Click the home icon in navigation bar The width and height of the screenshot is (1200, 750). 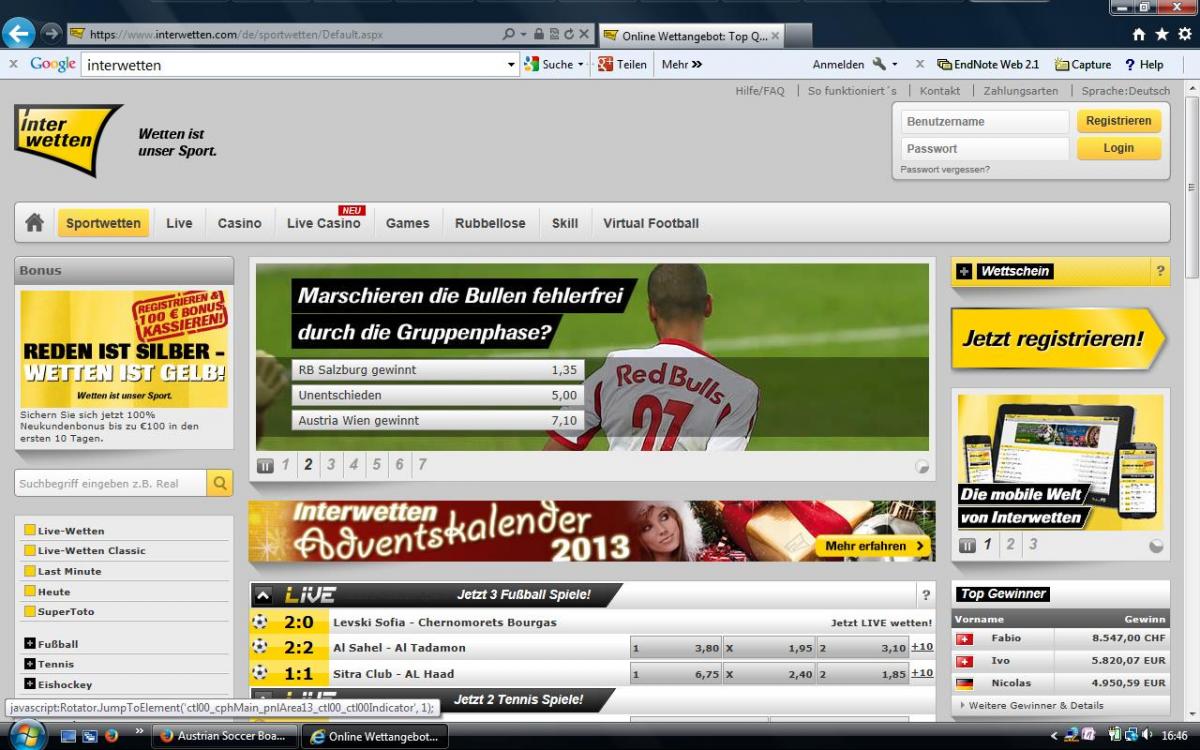[35, 223]
